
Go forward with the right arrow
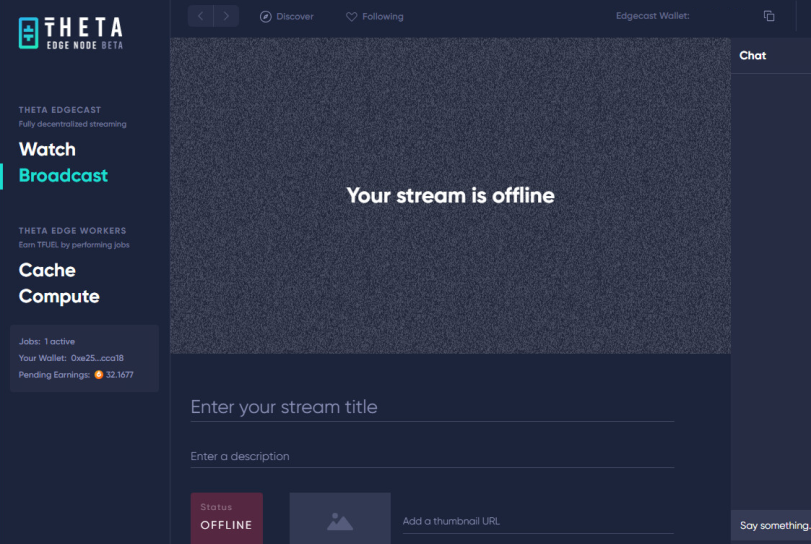point(226,16)
